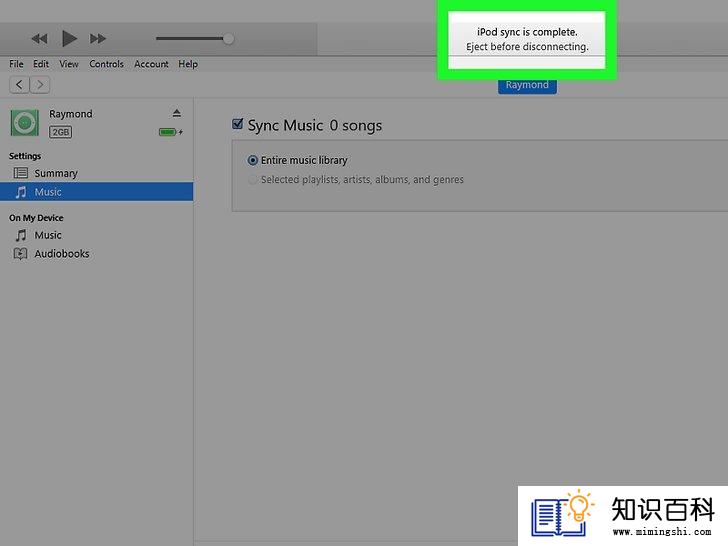Adjust the volume slider knob

click(x=228, y=39)
